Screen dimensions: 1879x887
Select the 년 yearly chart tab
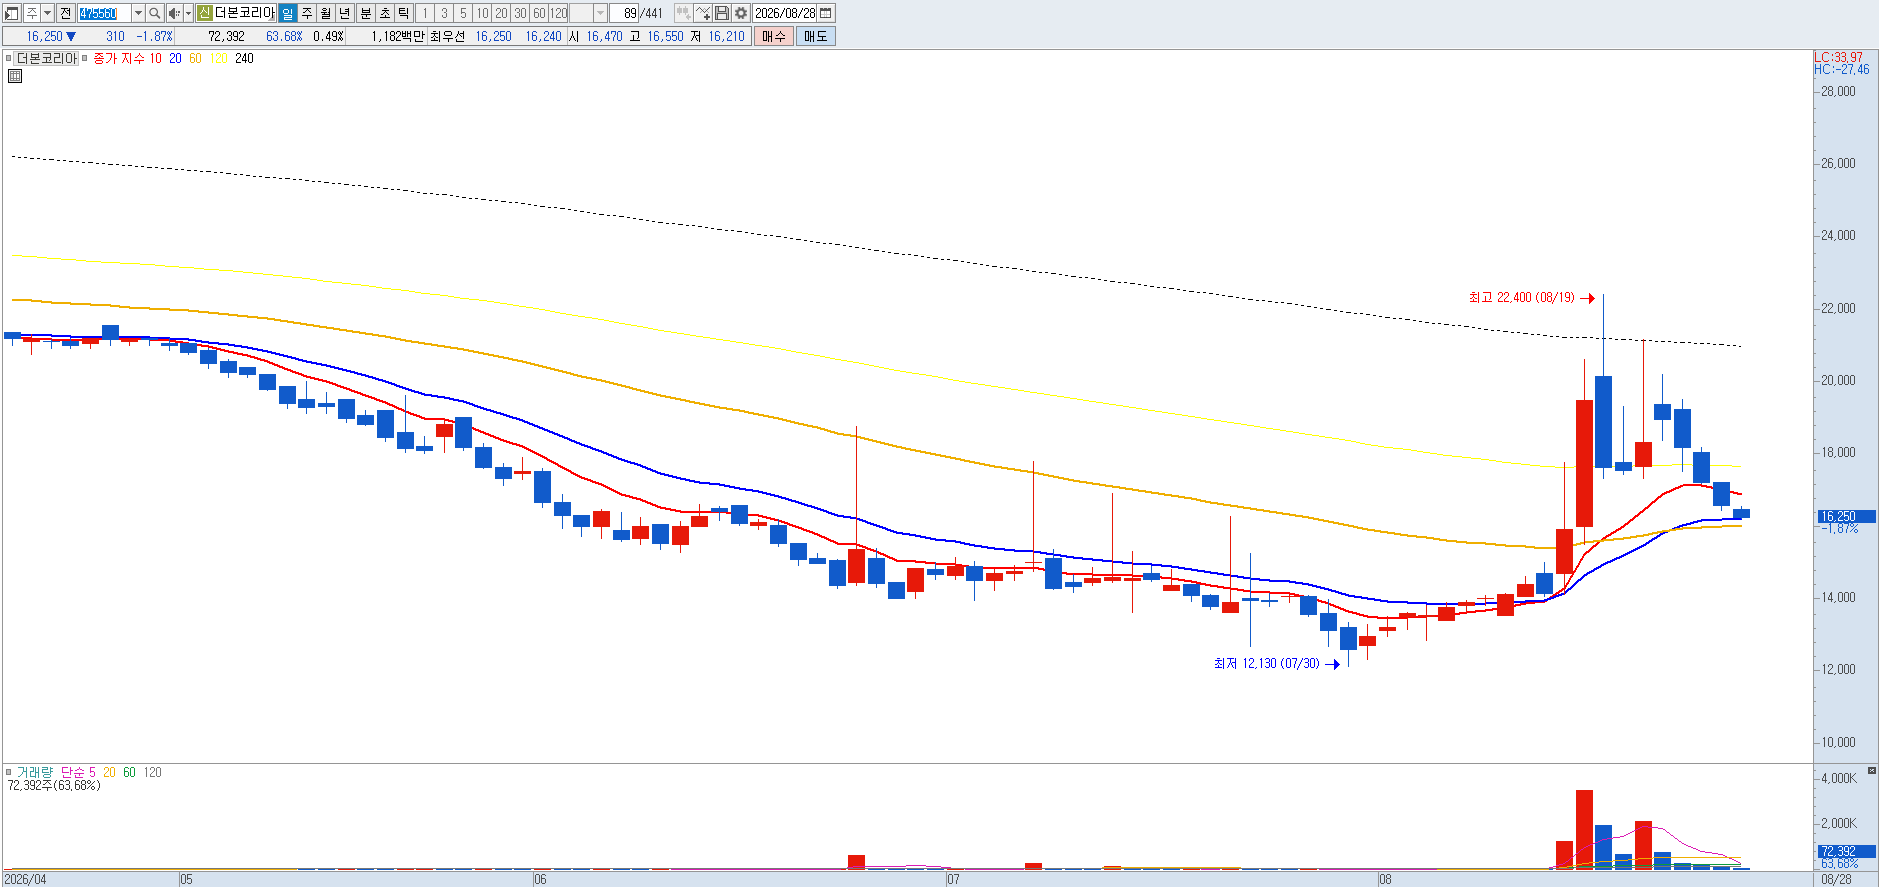point(345,13)
